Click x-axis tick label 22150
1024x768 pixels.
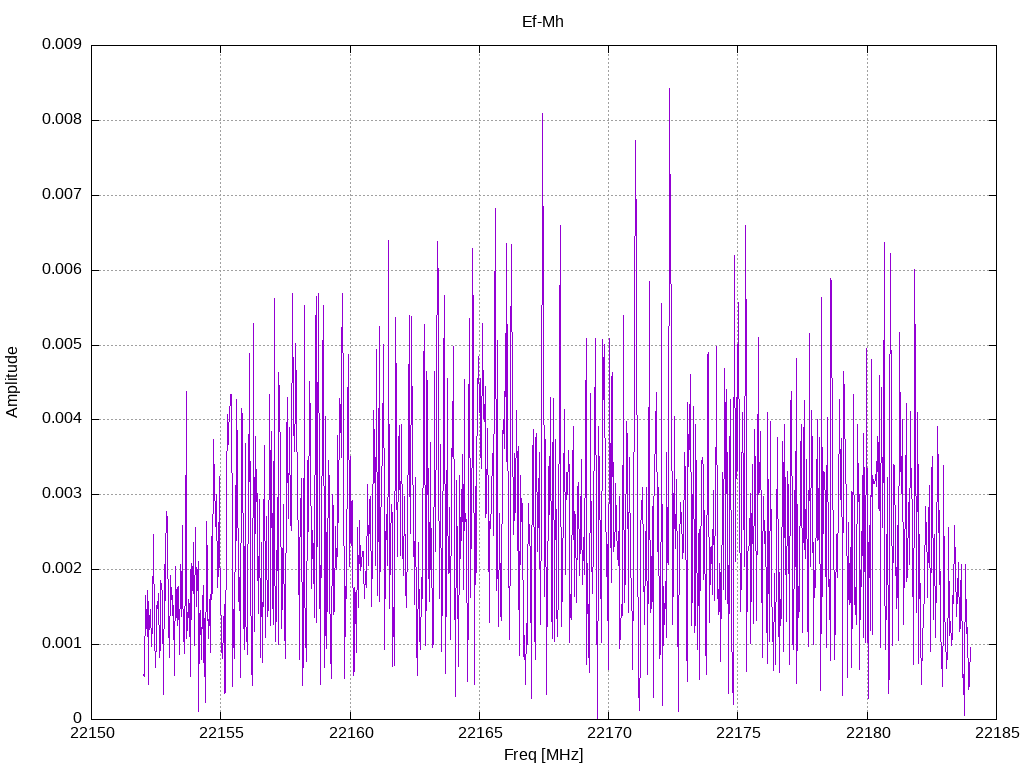tap(92, 733)
